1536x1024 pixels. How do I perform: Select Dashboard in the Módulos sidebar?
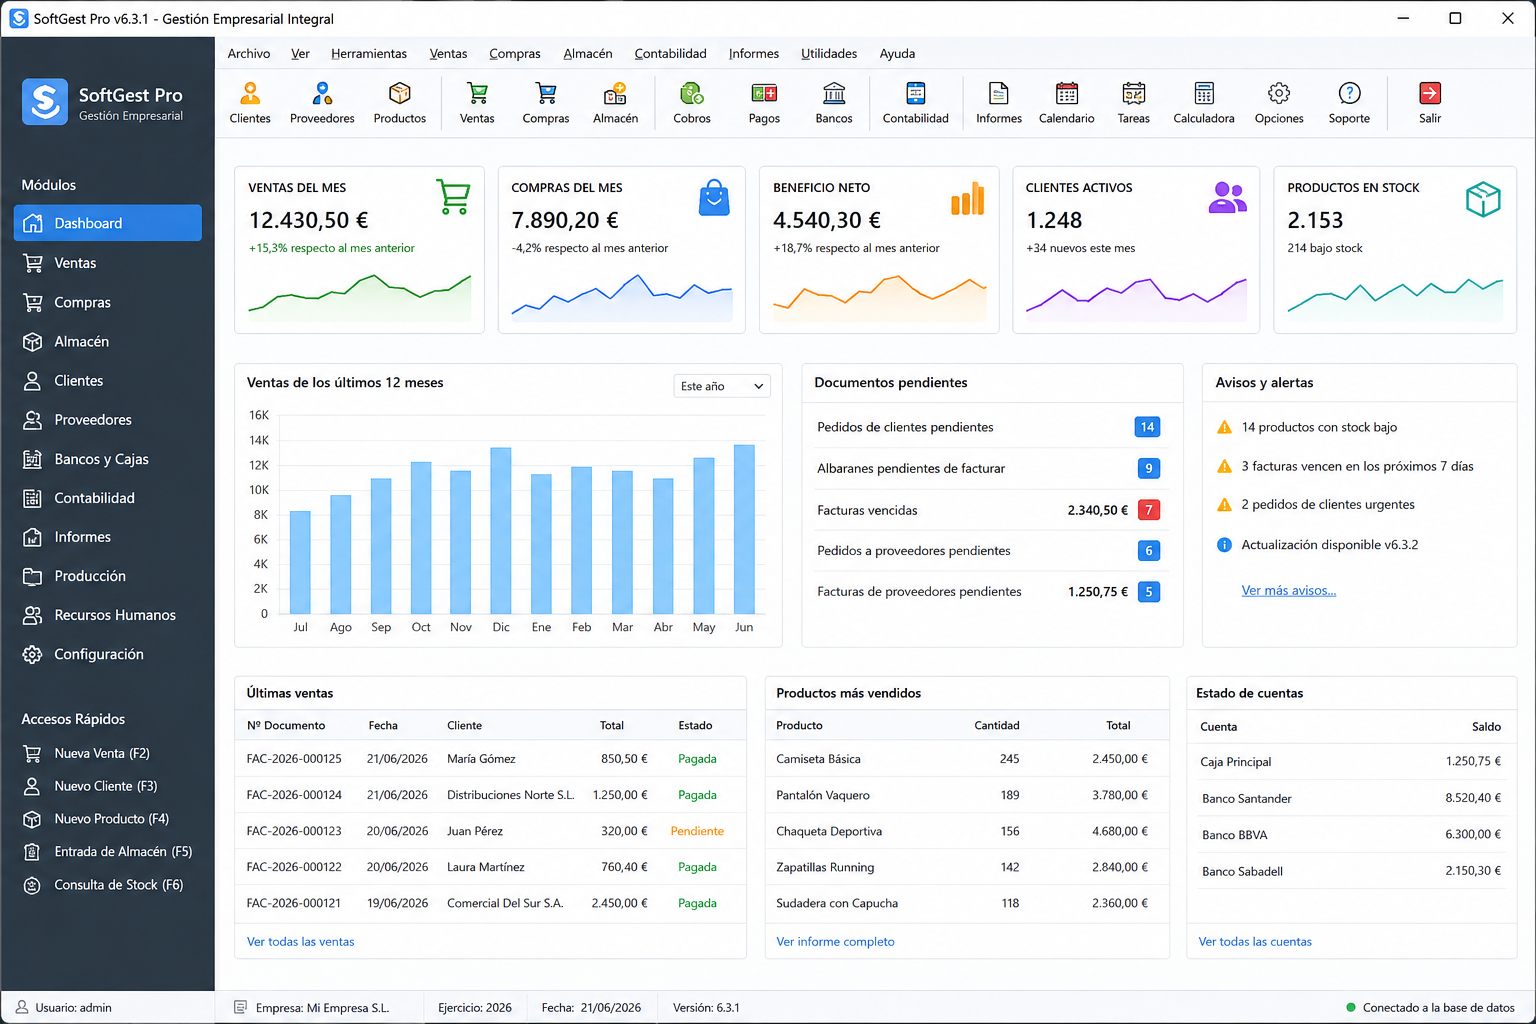point(108,223)
